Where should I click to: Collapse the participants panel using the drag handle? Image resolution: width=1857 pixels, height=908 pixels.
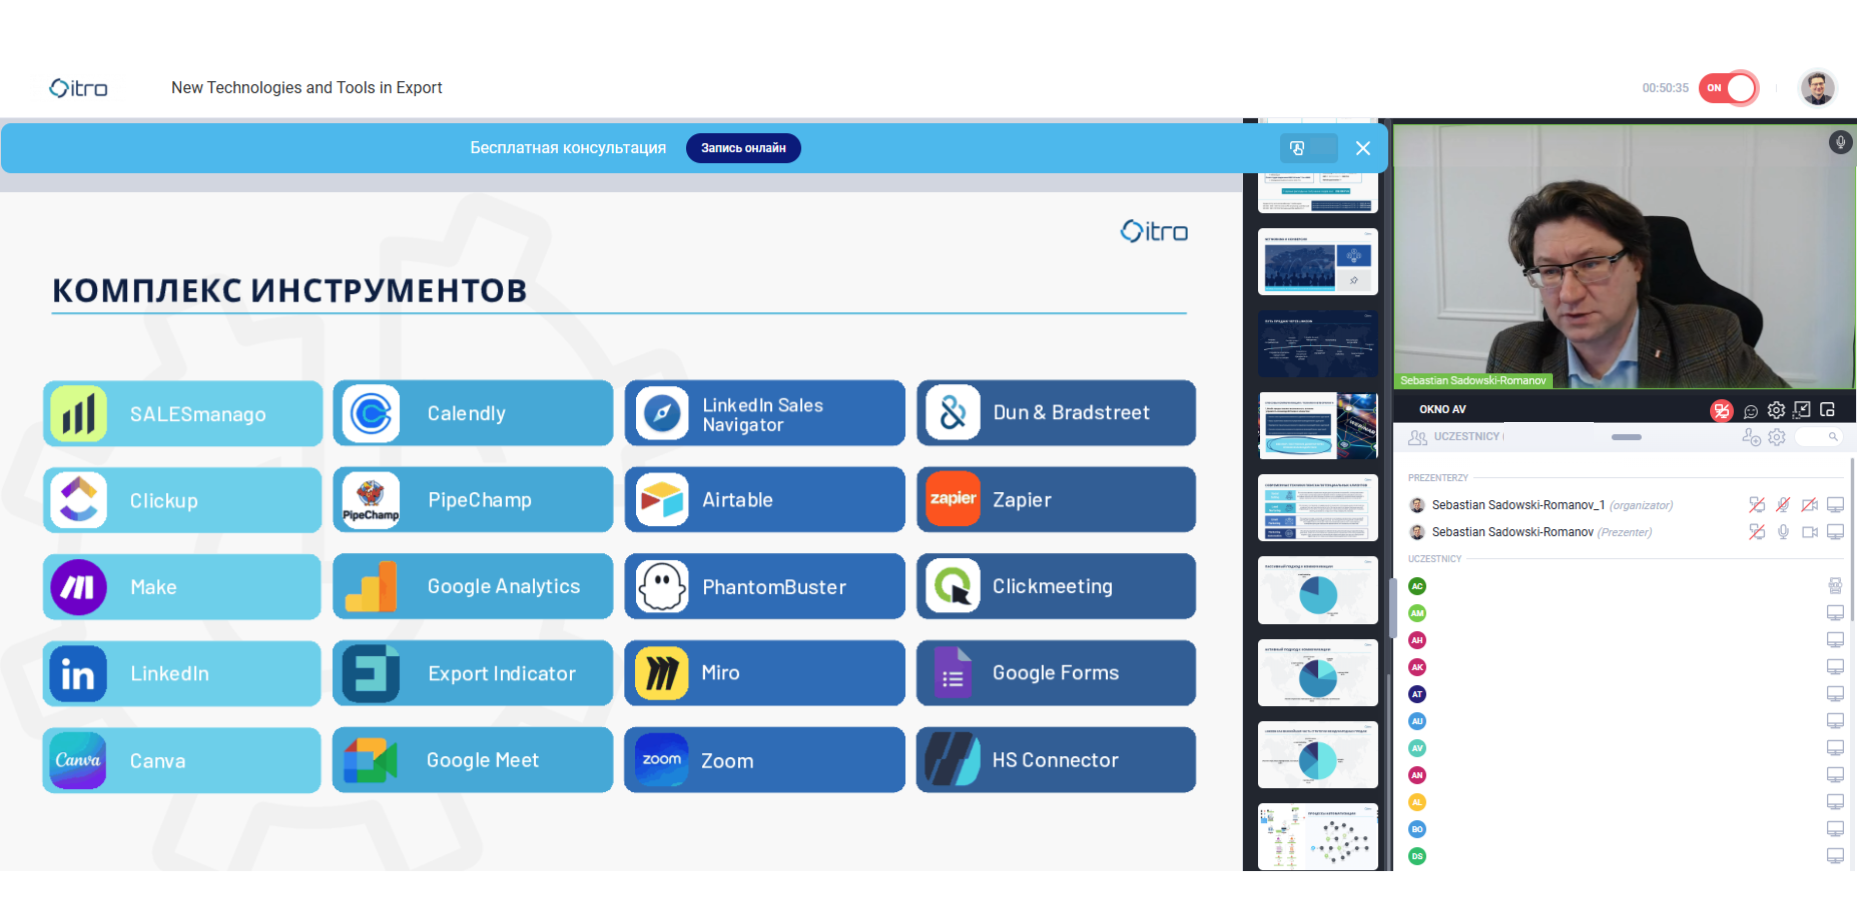coord(1626,437)
